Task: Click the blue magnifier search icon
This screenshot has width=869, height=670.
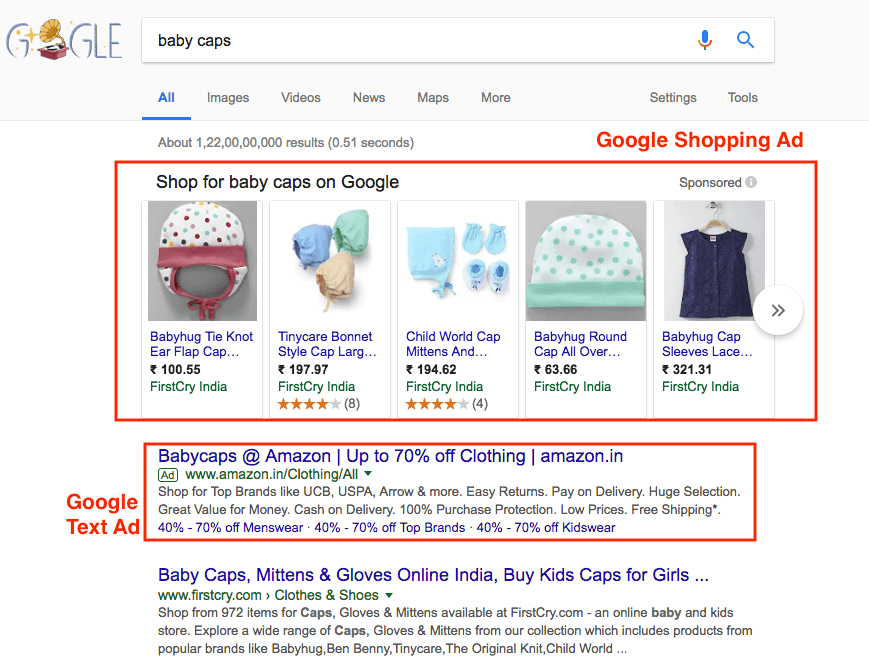Action: pyautogui.click(x=745, y=40)
